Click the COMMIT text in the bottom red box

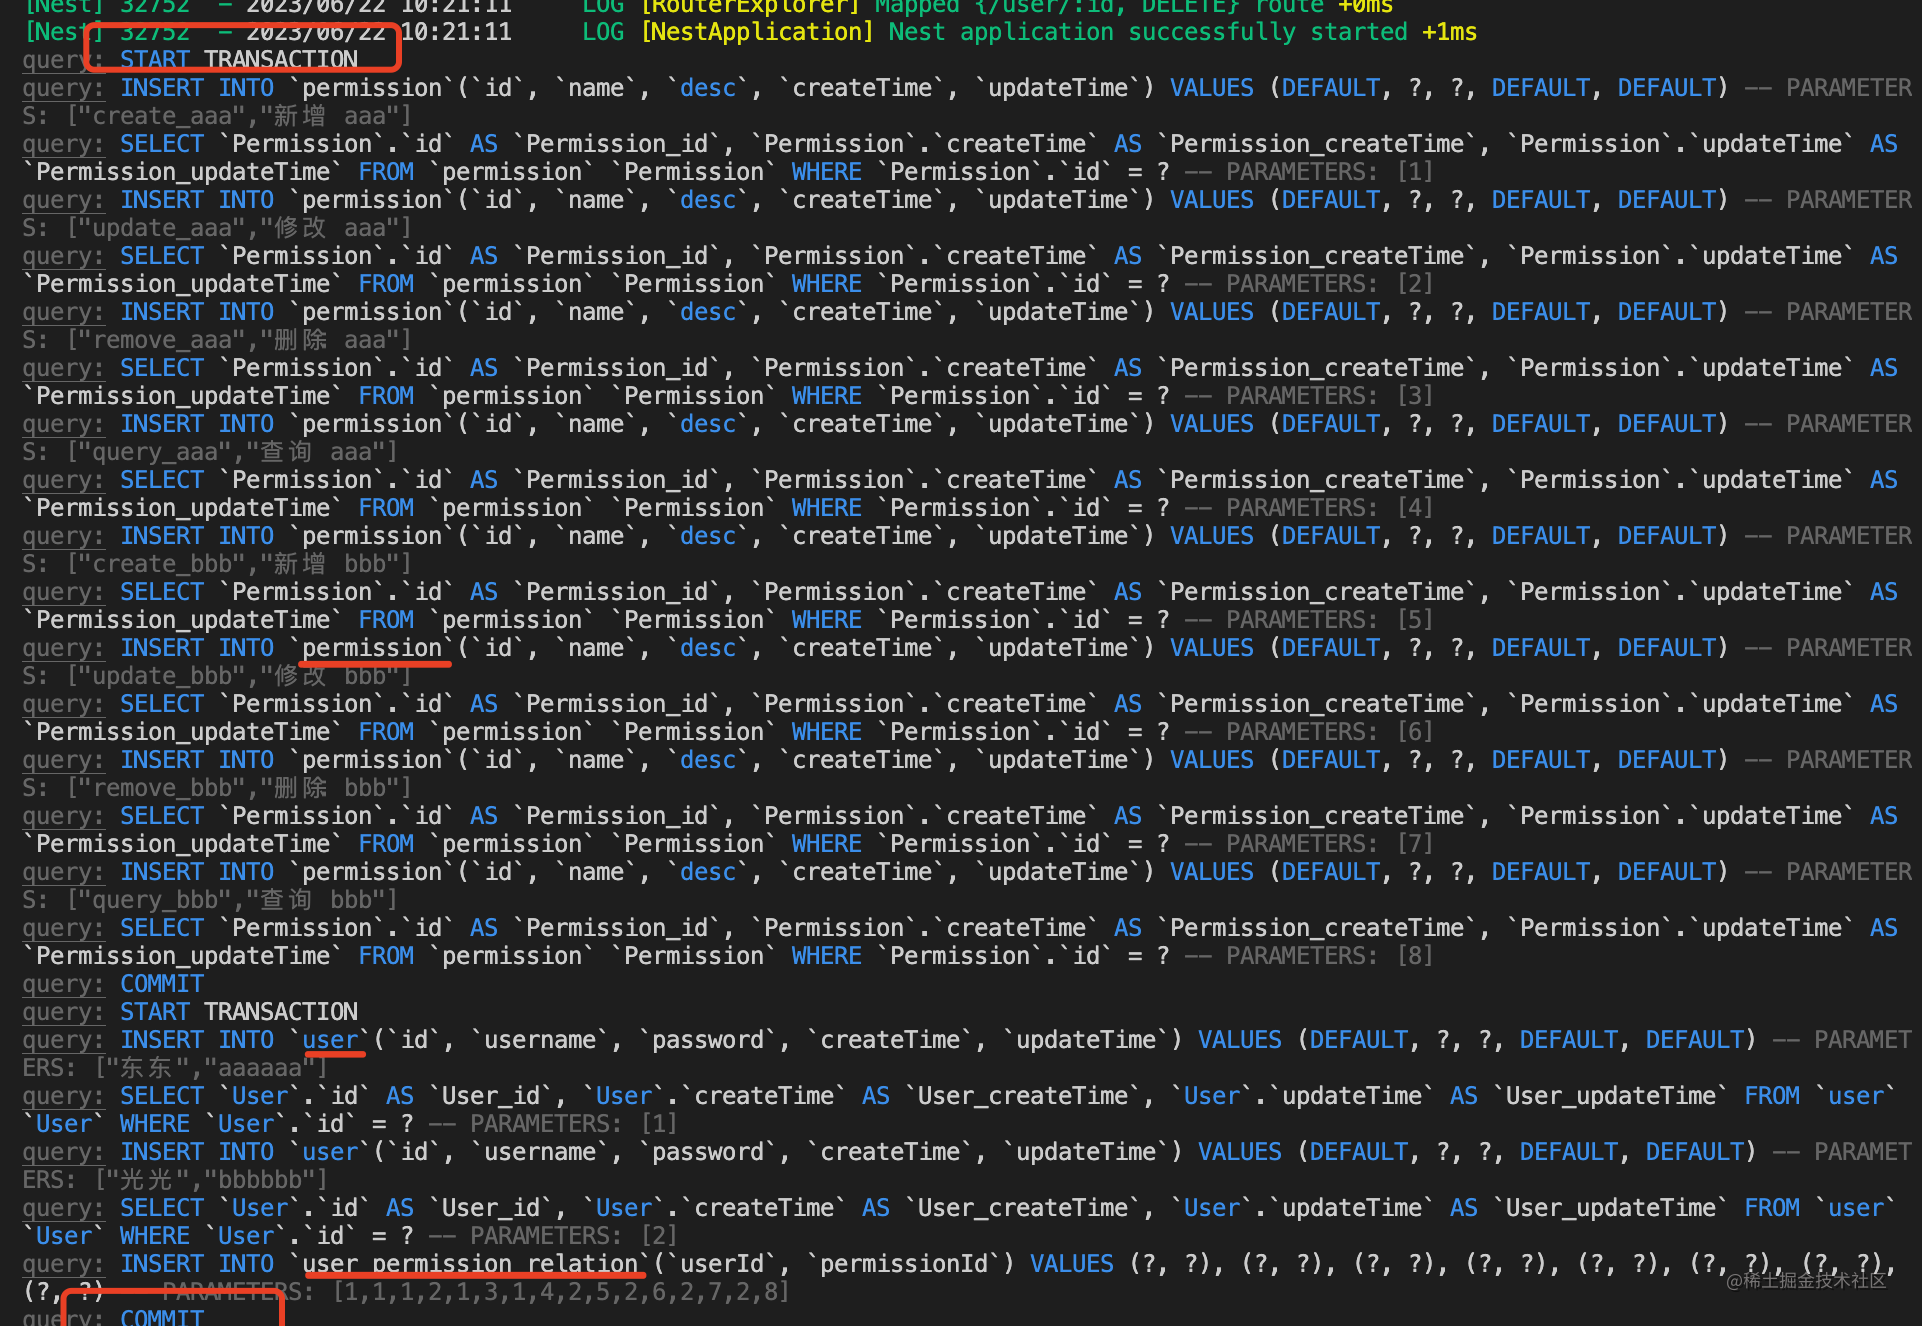[x=162, y=1316]
